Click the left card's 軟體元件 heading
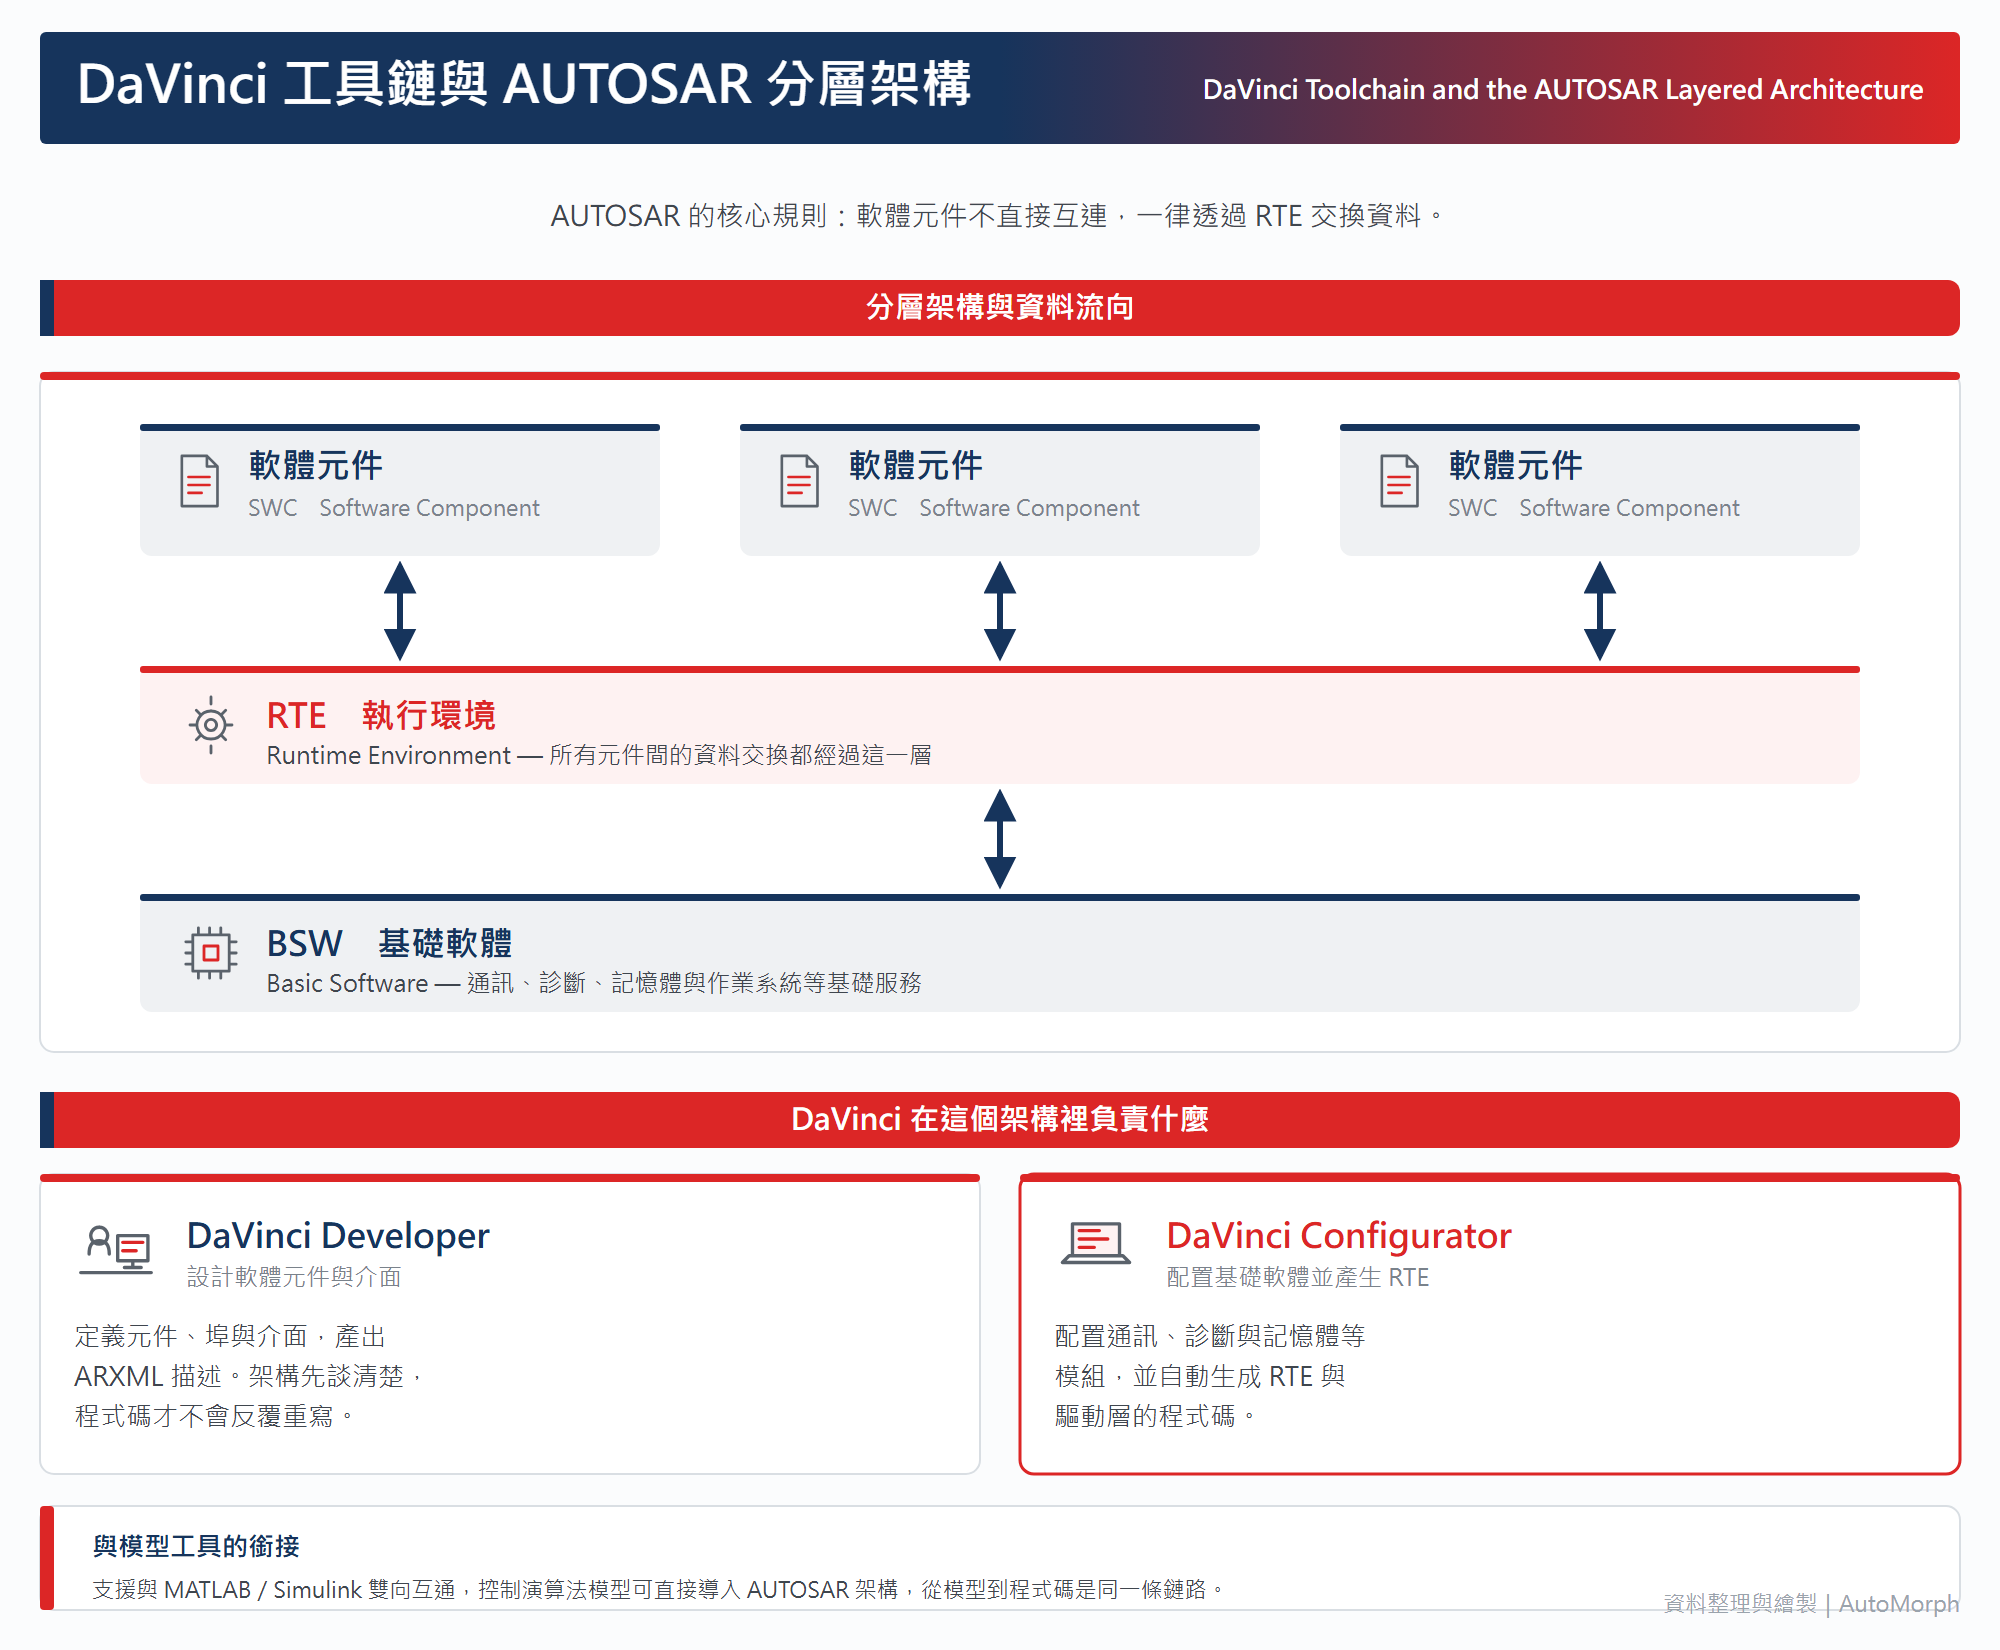The width and height of the screenshot is (2000, 1650). 316,465
